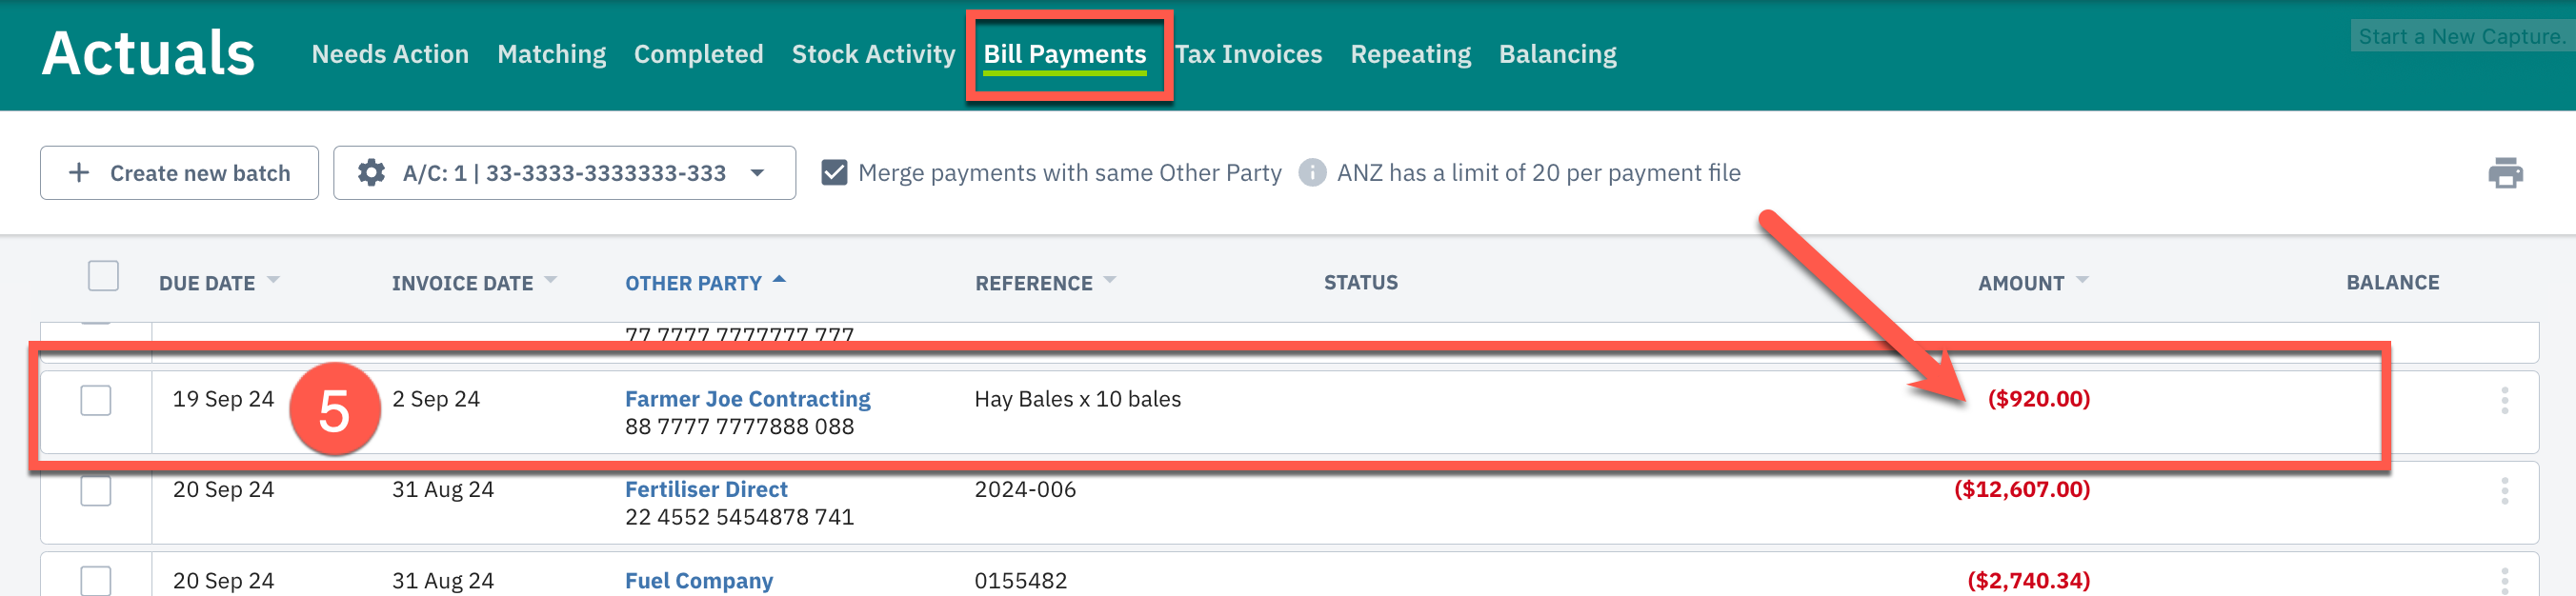Open the three-dot menu for Farmer Joe Contracting
This screenshot has height=596, width=2576.
(2504, 400)
